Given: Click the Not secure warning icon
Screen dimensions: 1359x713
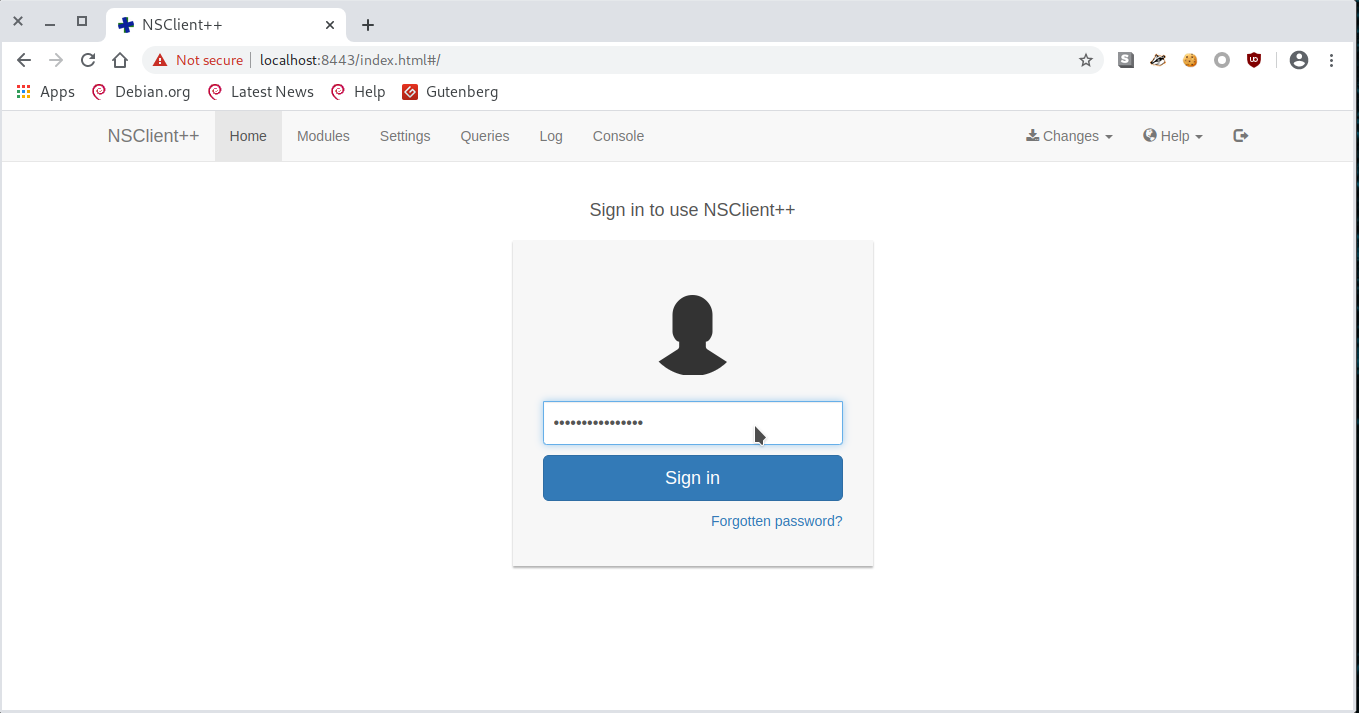Looking at the screenshot, I should 160,60.
